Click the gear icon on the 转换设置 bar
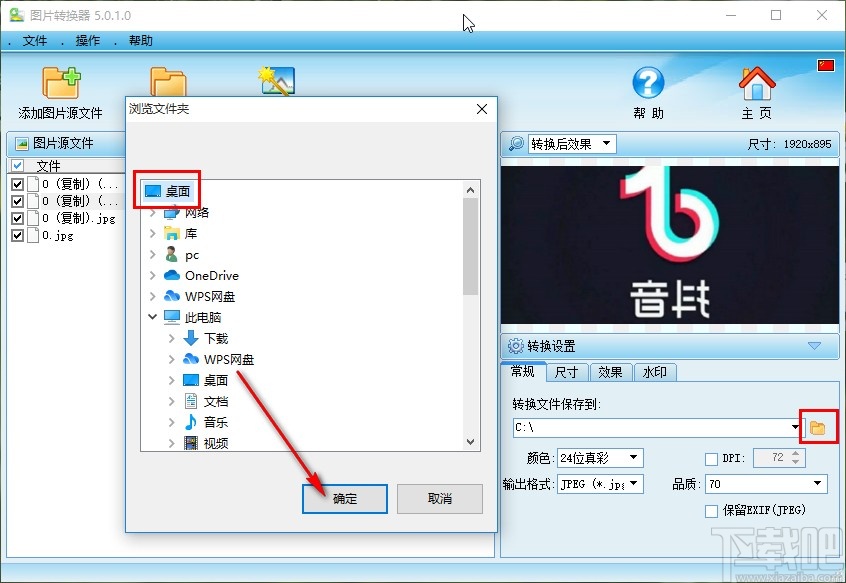 [x=516, y=346]
